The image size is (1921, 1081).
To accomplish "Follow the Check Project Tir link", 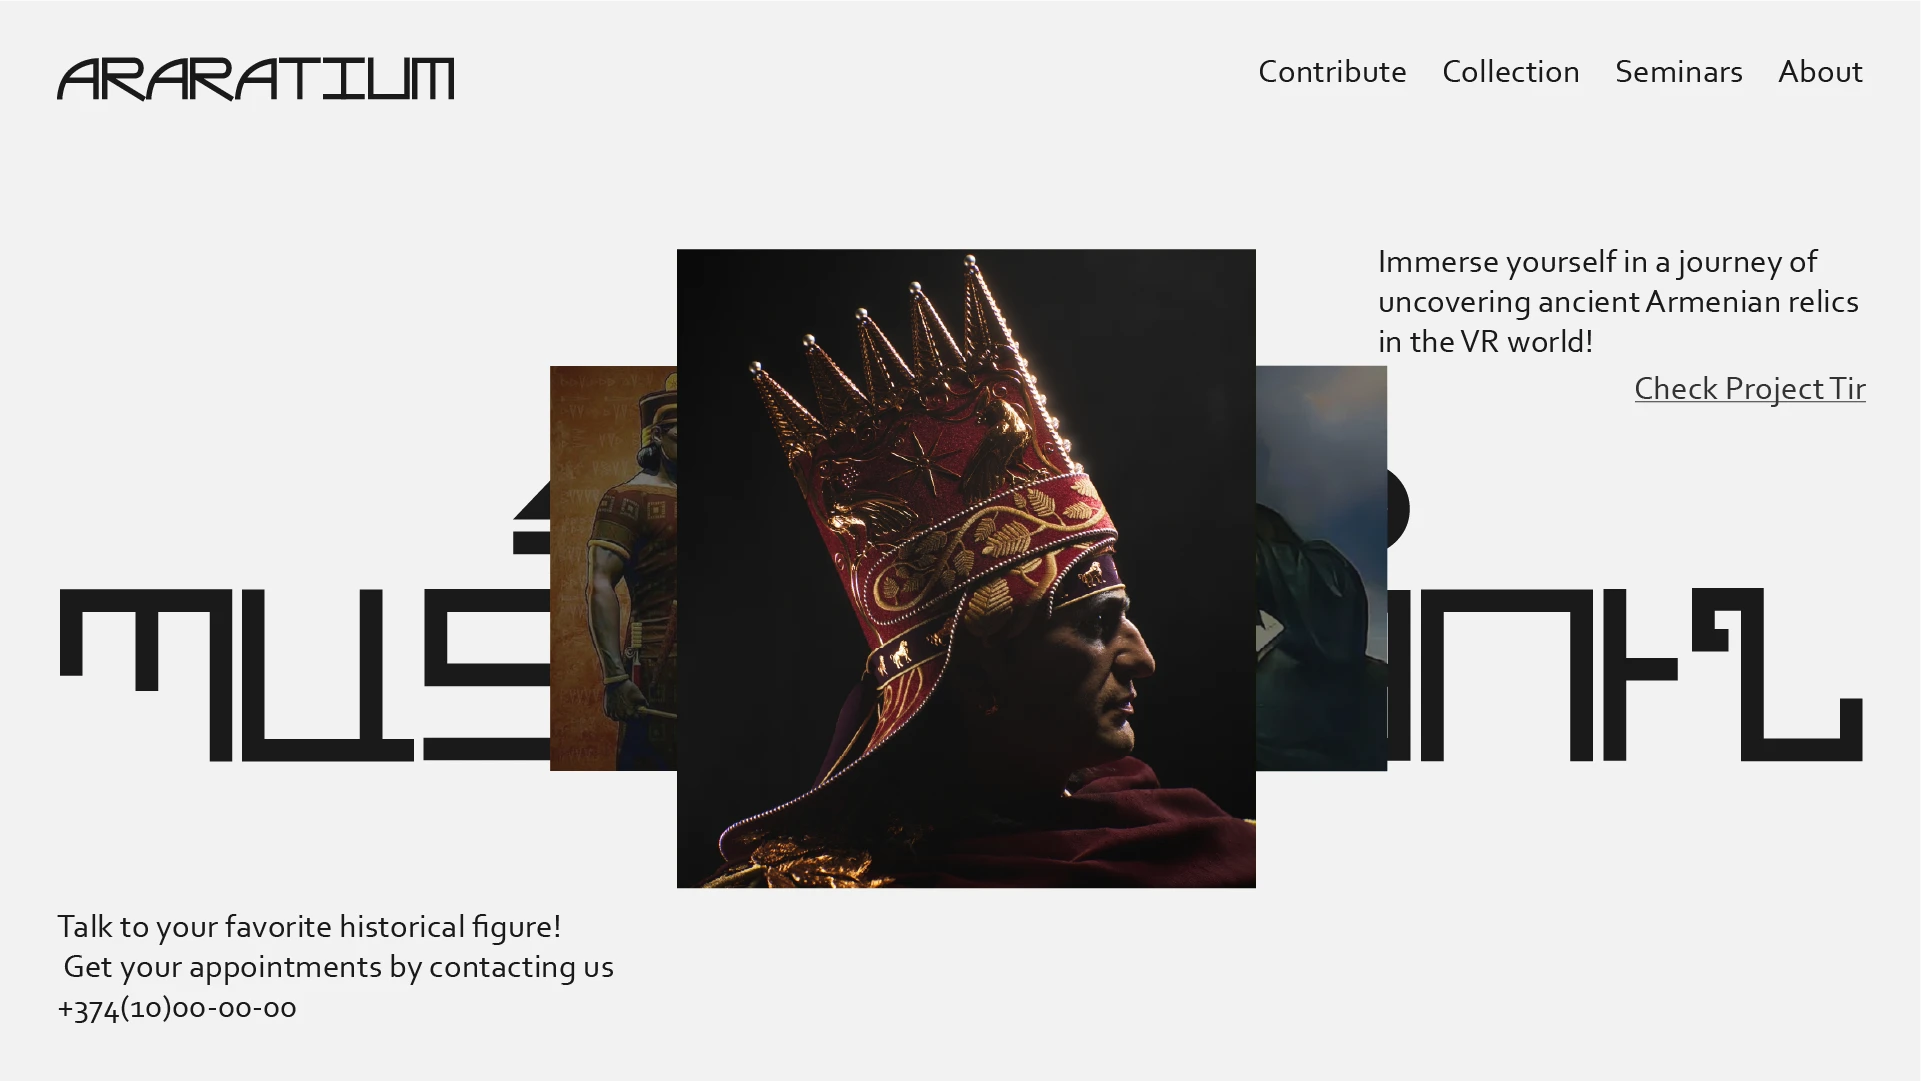I will pos(1749,388).
